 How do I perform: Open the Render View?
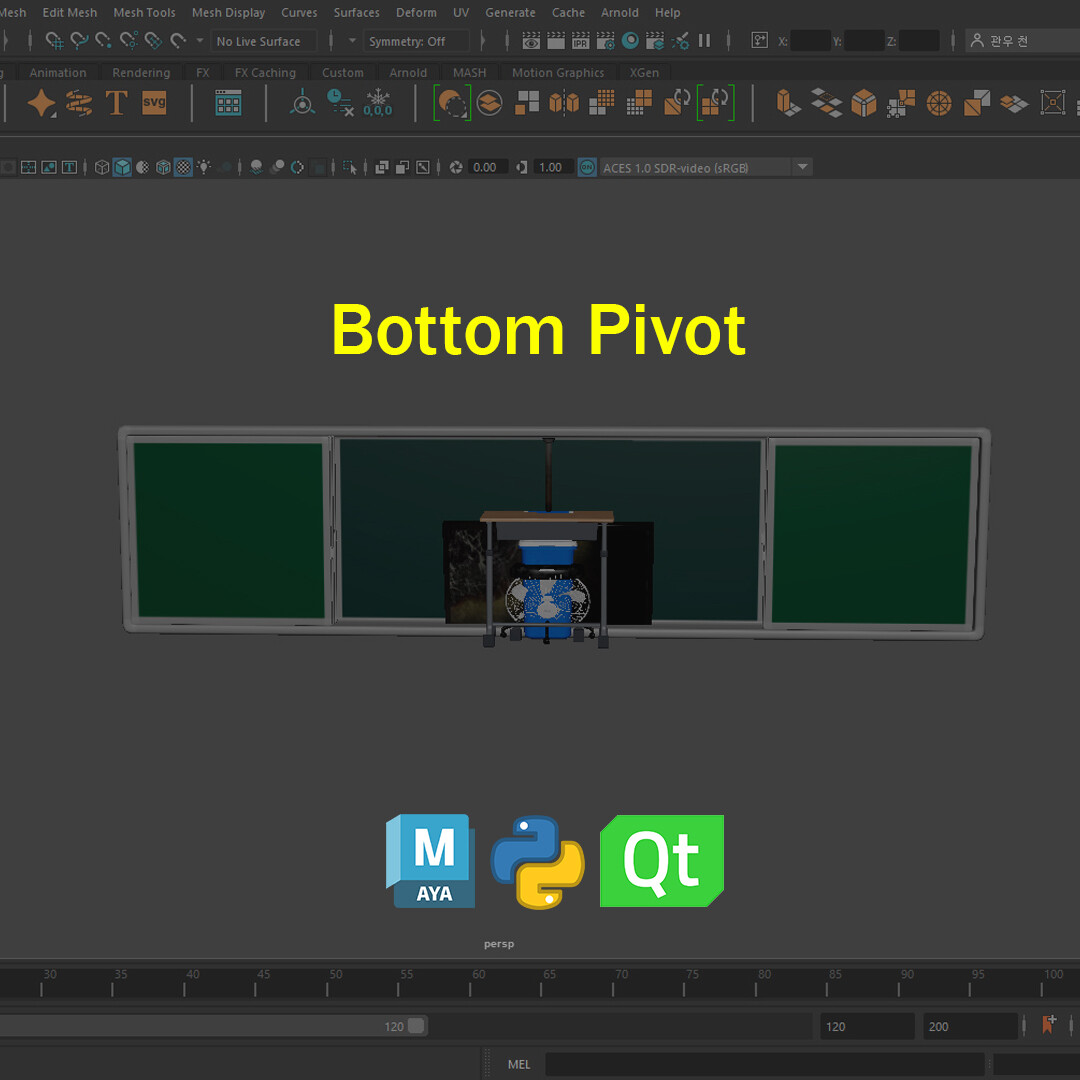(532, 41)
